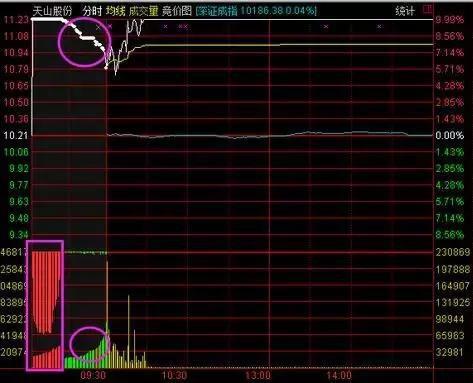
Task: Click the 10.79 price label
Action: coord(16,69)
